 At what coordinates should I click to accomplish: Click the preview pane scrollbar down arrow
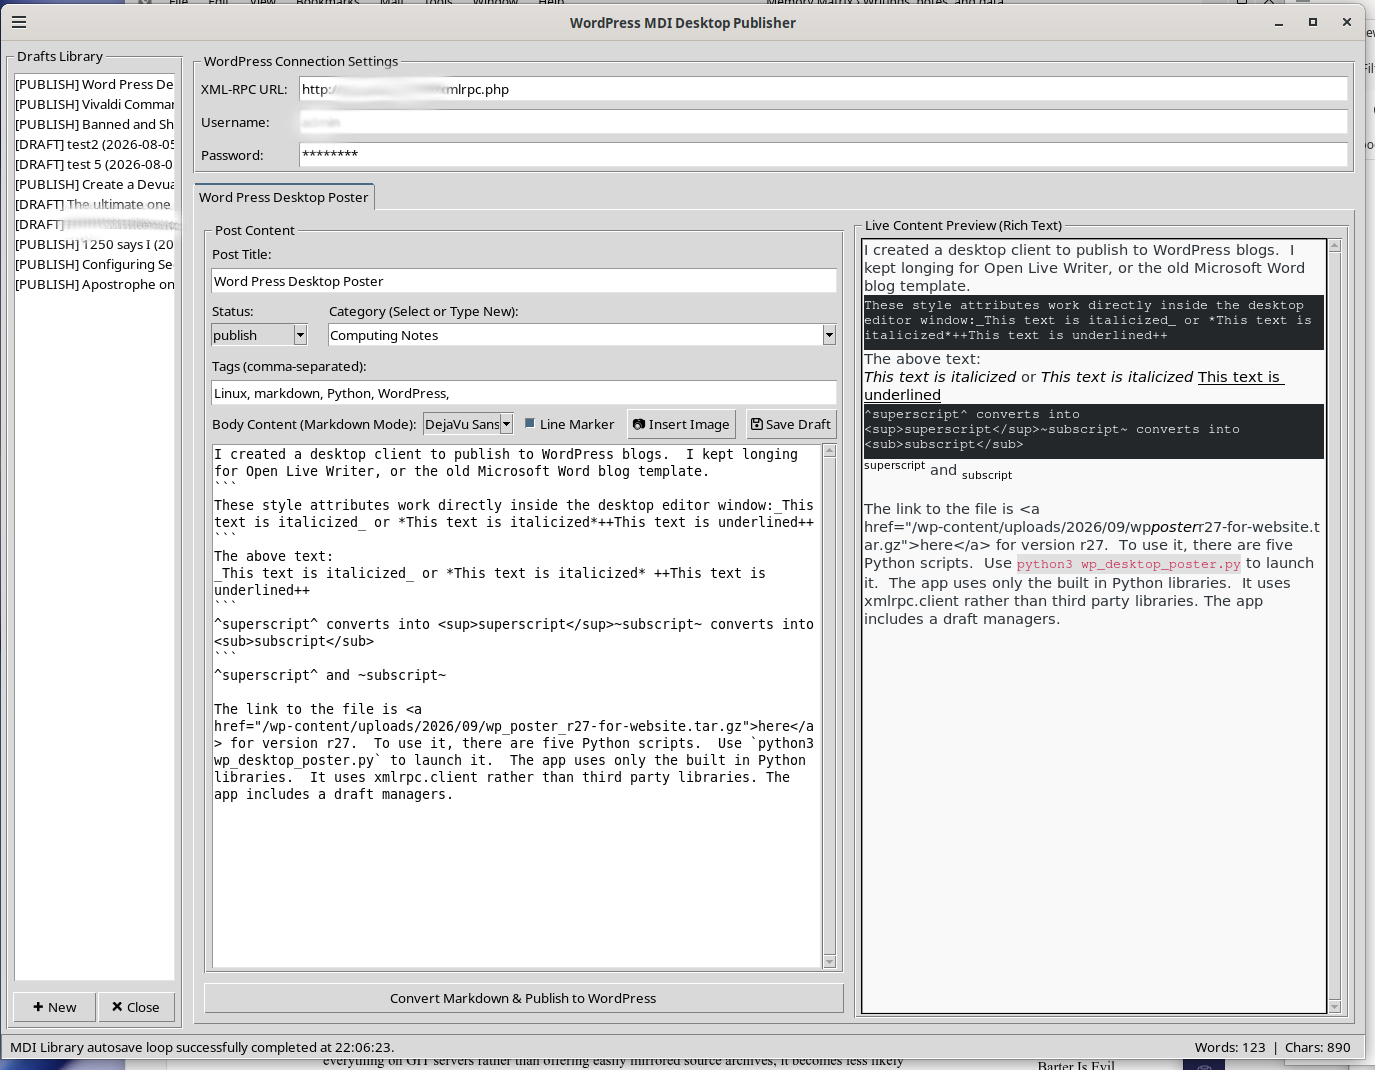point(1334,1007)
